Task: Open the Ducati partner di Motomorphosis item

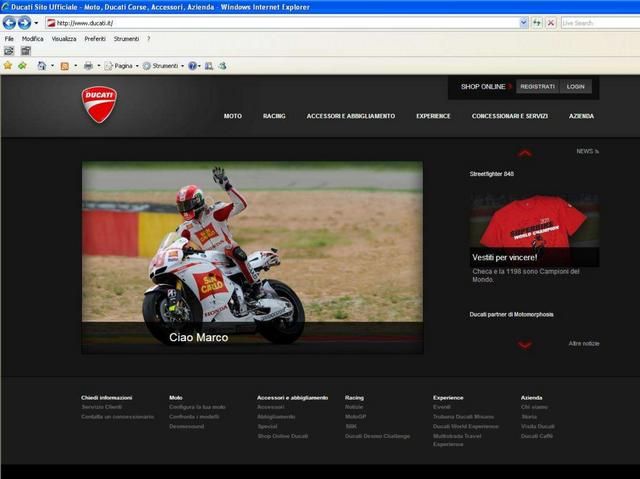Action: (x=511, y=315)
